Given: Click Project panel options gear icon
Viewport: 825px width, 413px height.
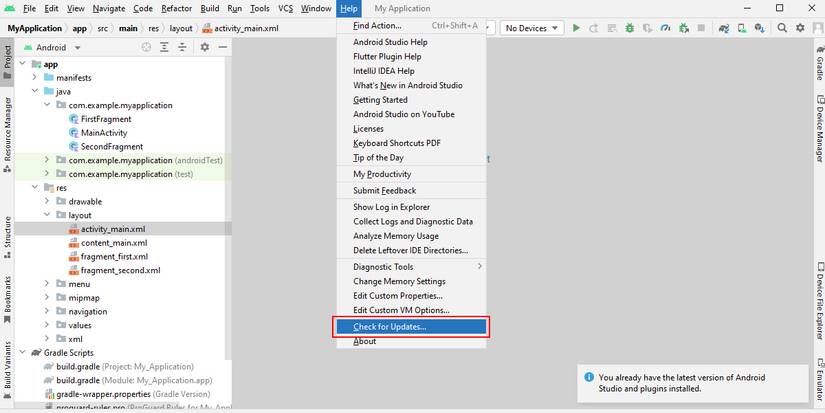Looking at the screenshot, I should (205, 47).
